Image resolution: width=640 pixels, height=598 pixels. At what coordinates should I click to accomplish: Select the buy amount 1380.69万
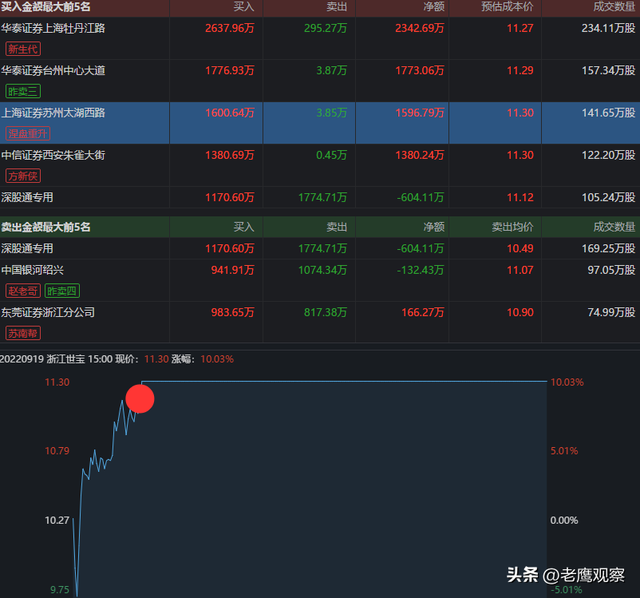click(x=229, y=155)
